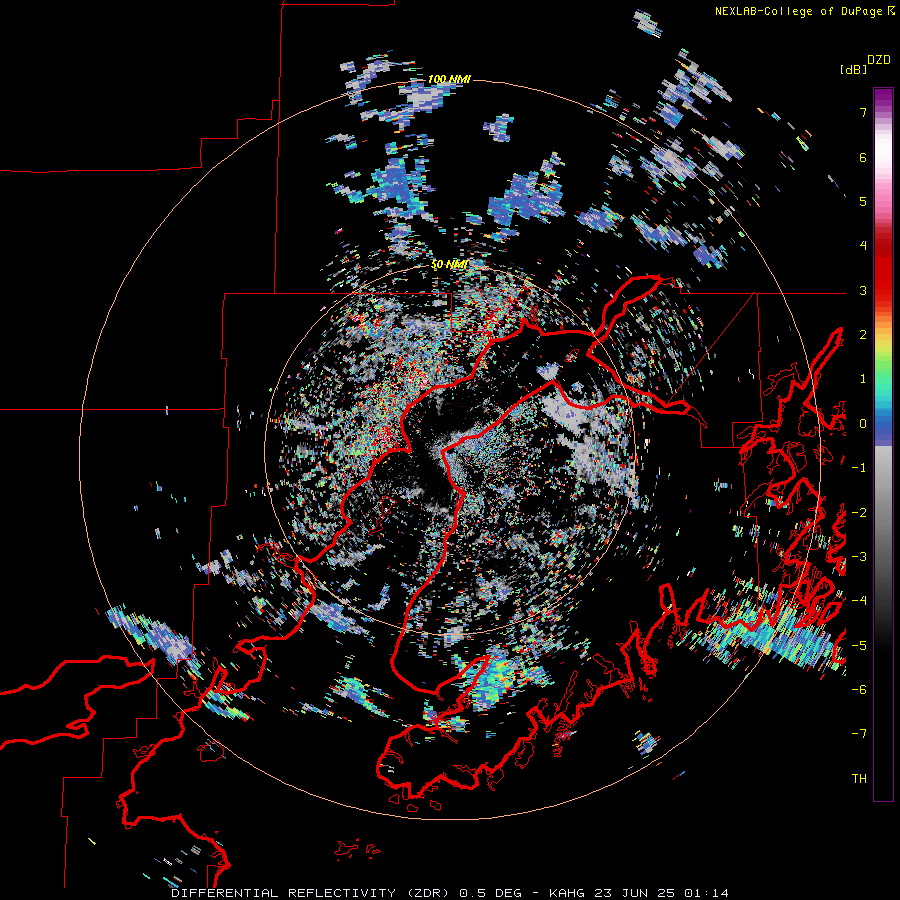Viewport: 900px width, 900px height.
Task: Click the 7 dB scale label
Action: (x=863, y=112)
